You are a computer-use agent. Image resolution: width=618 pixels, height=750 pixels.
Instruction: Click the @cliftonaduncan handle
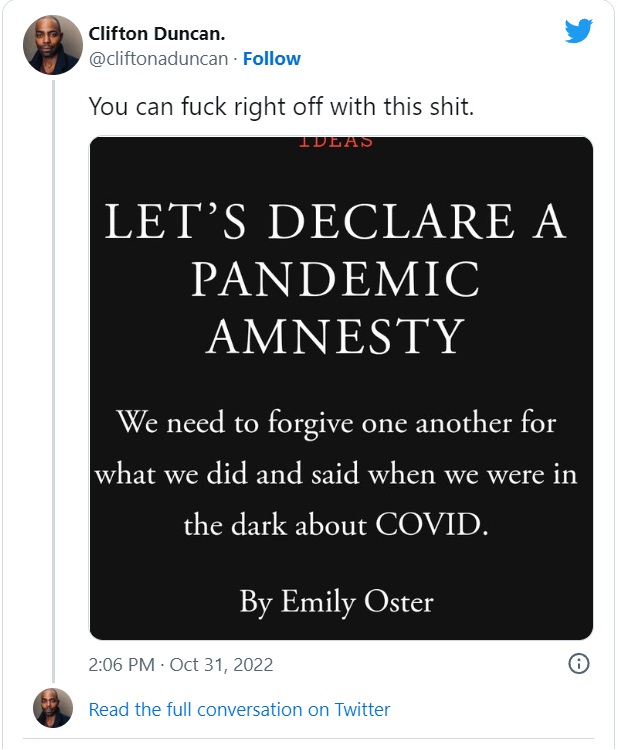coord(159,59)
